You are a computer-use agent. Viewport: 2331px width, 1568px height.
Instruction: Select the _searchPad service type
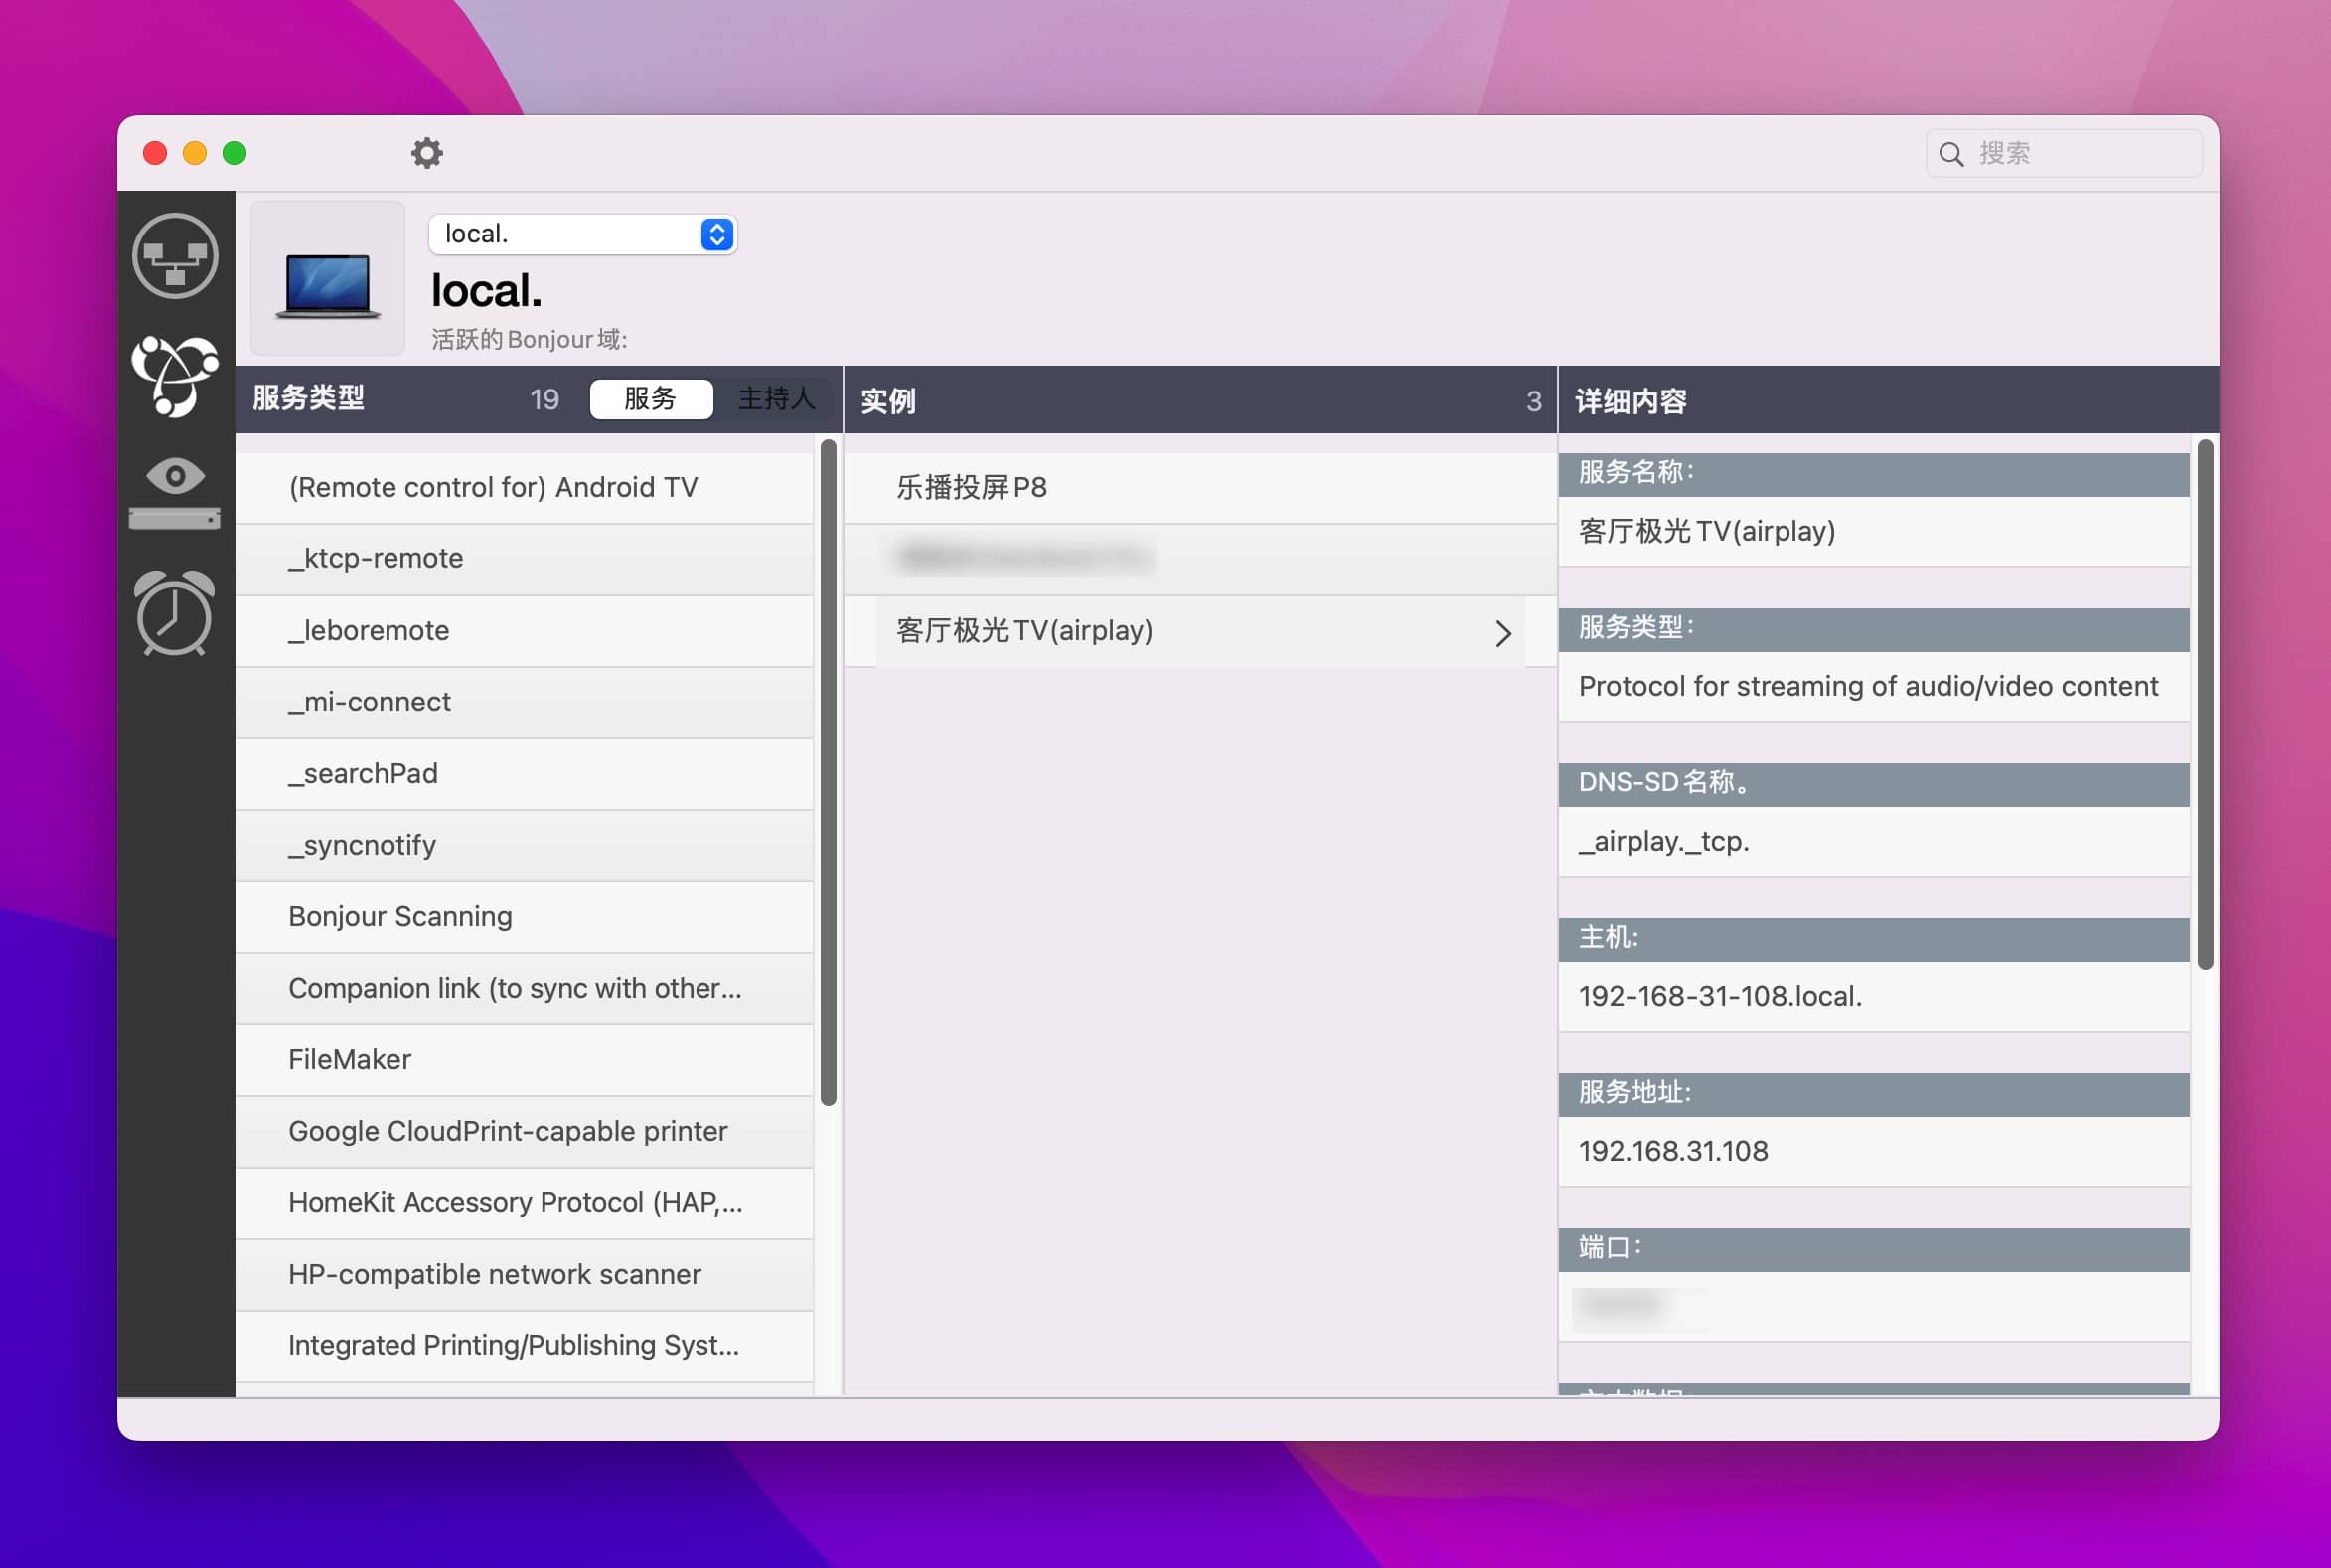coord(525,774)
